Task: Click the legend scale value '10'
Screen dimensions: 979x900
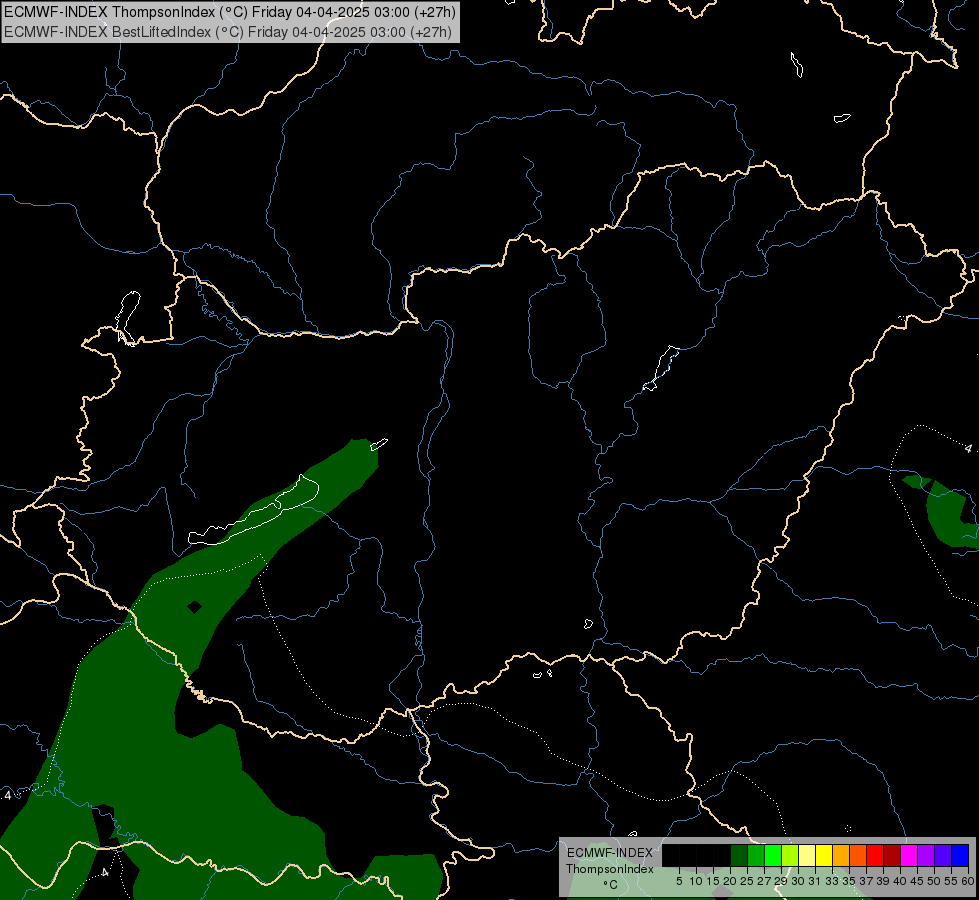Action: pos(696,881)
